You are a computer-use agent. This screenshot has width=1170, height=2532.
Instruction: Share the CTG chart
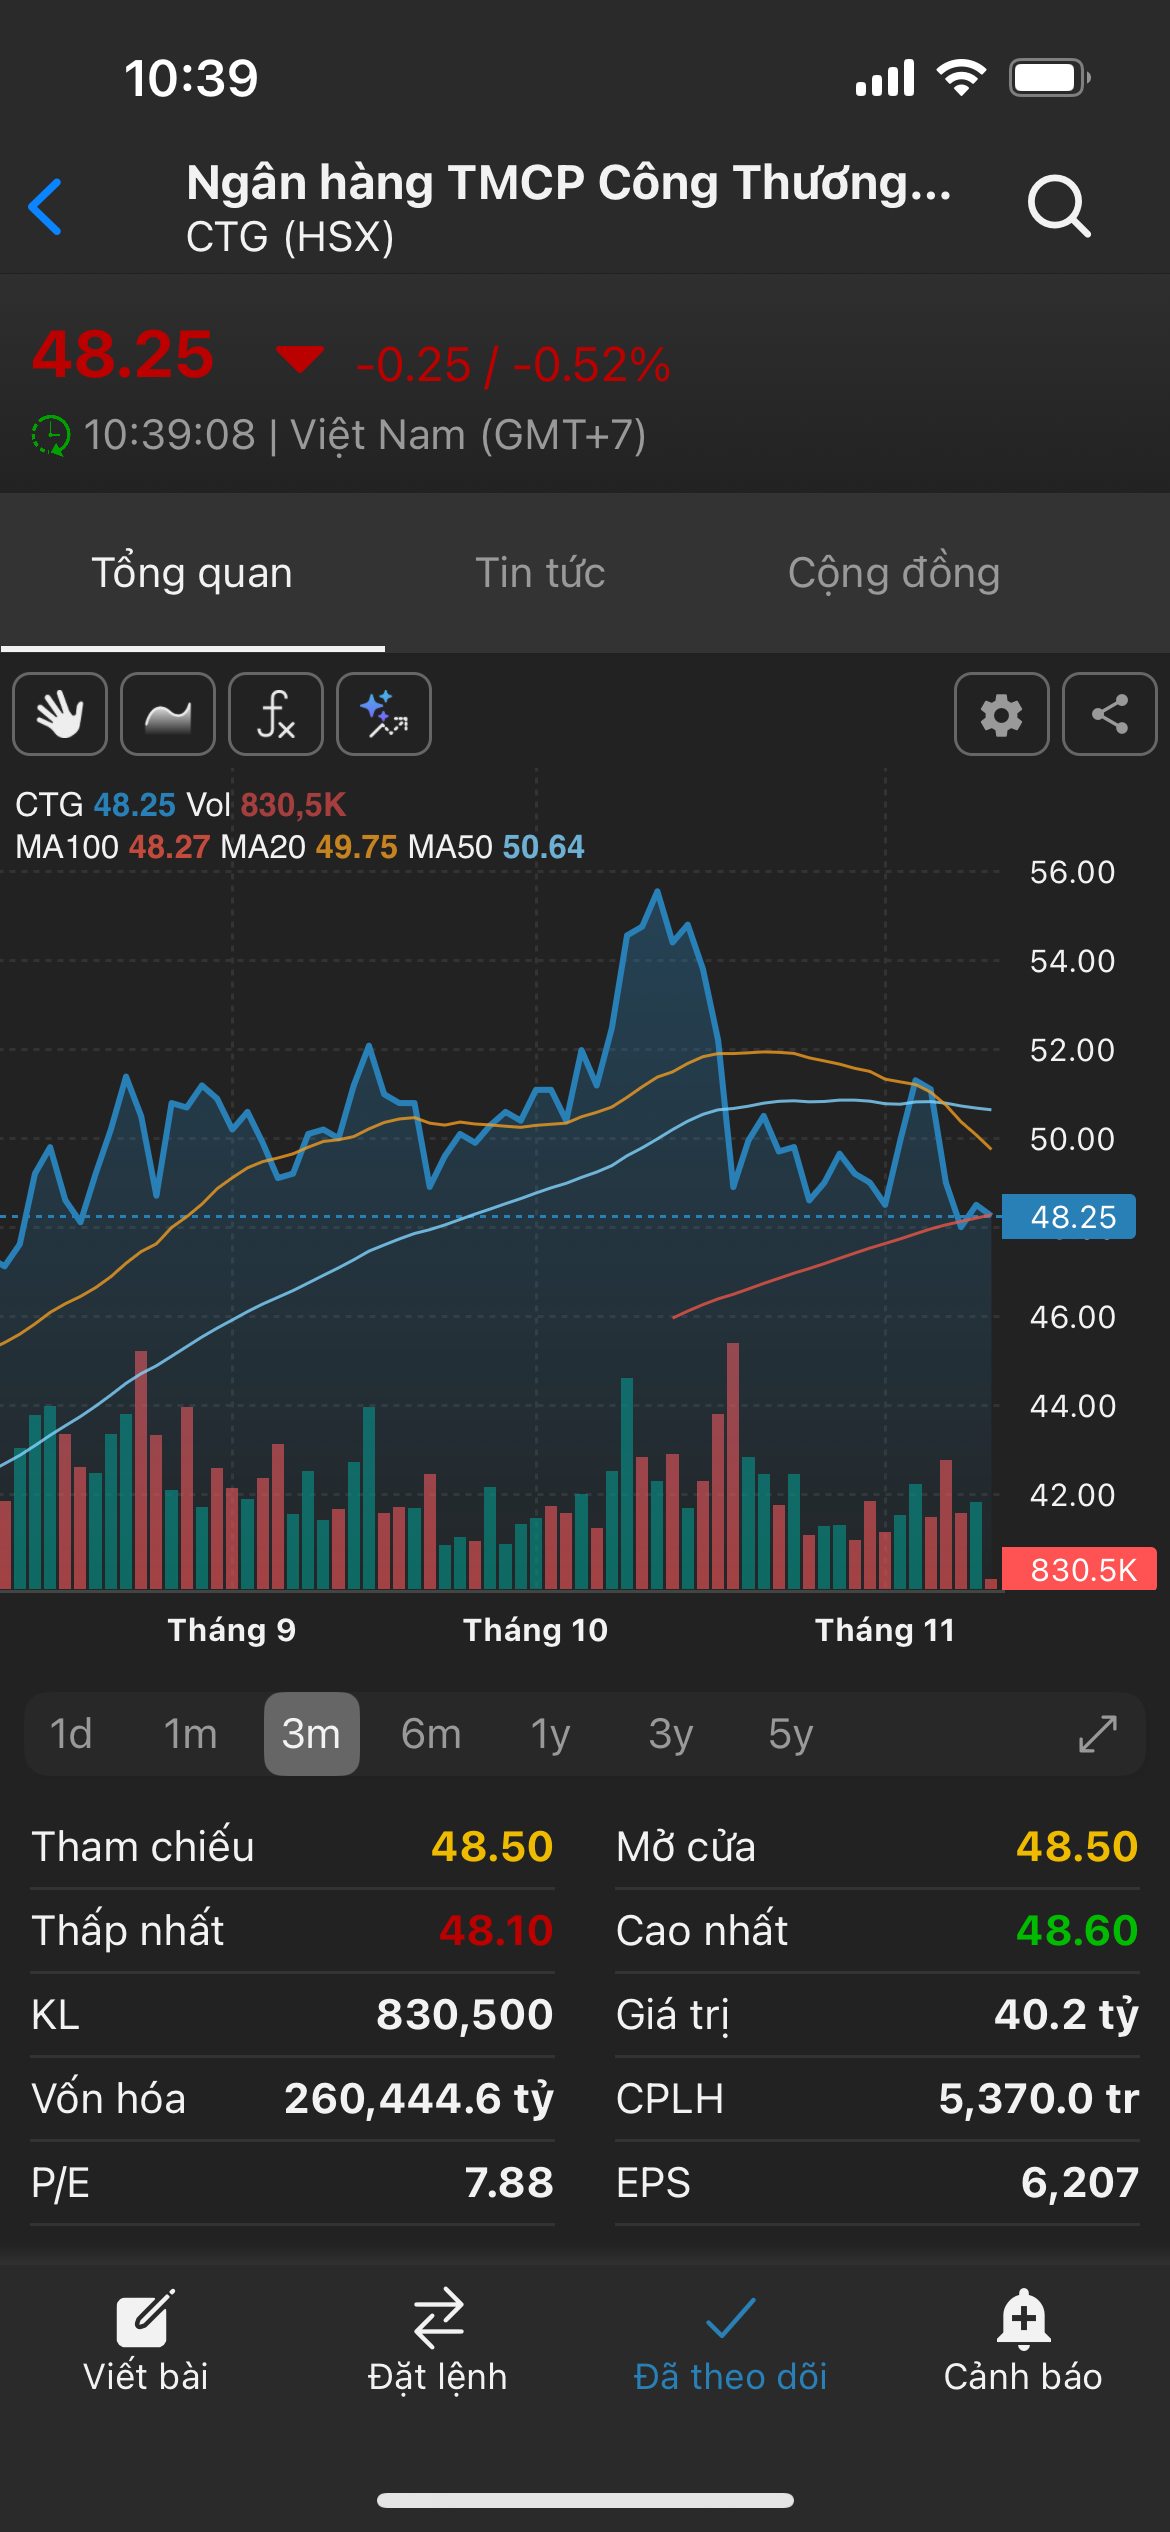click(1109, 714)
